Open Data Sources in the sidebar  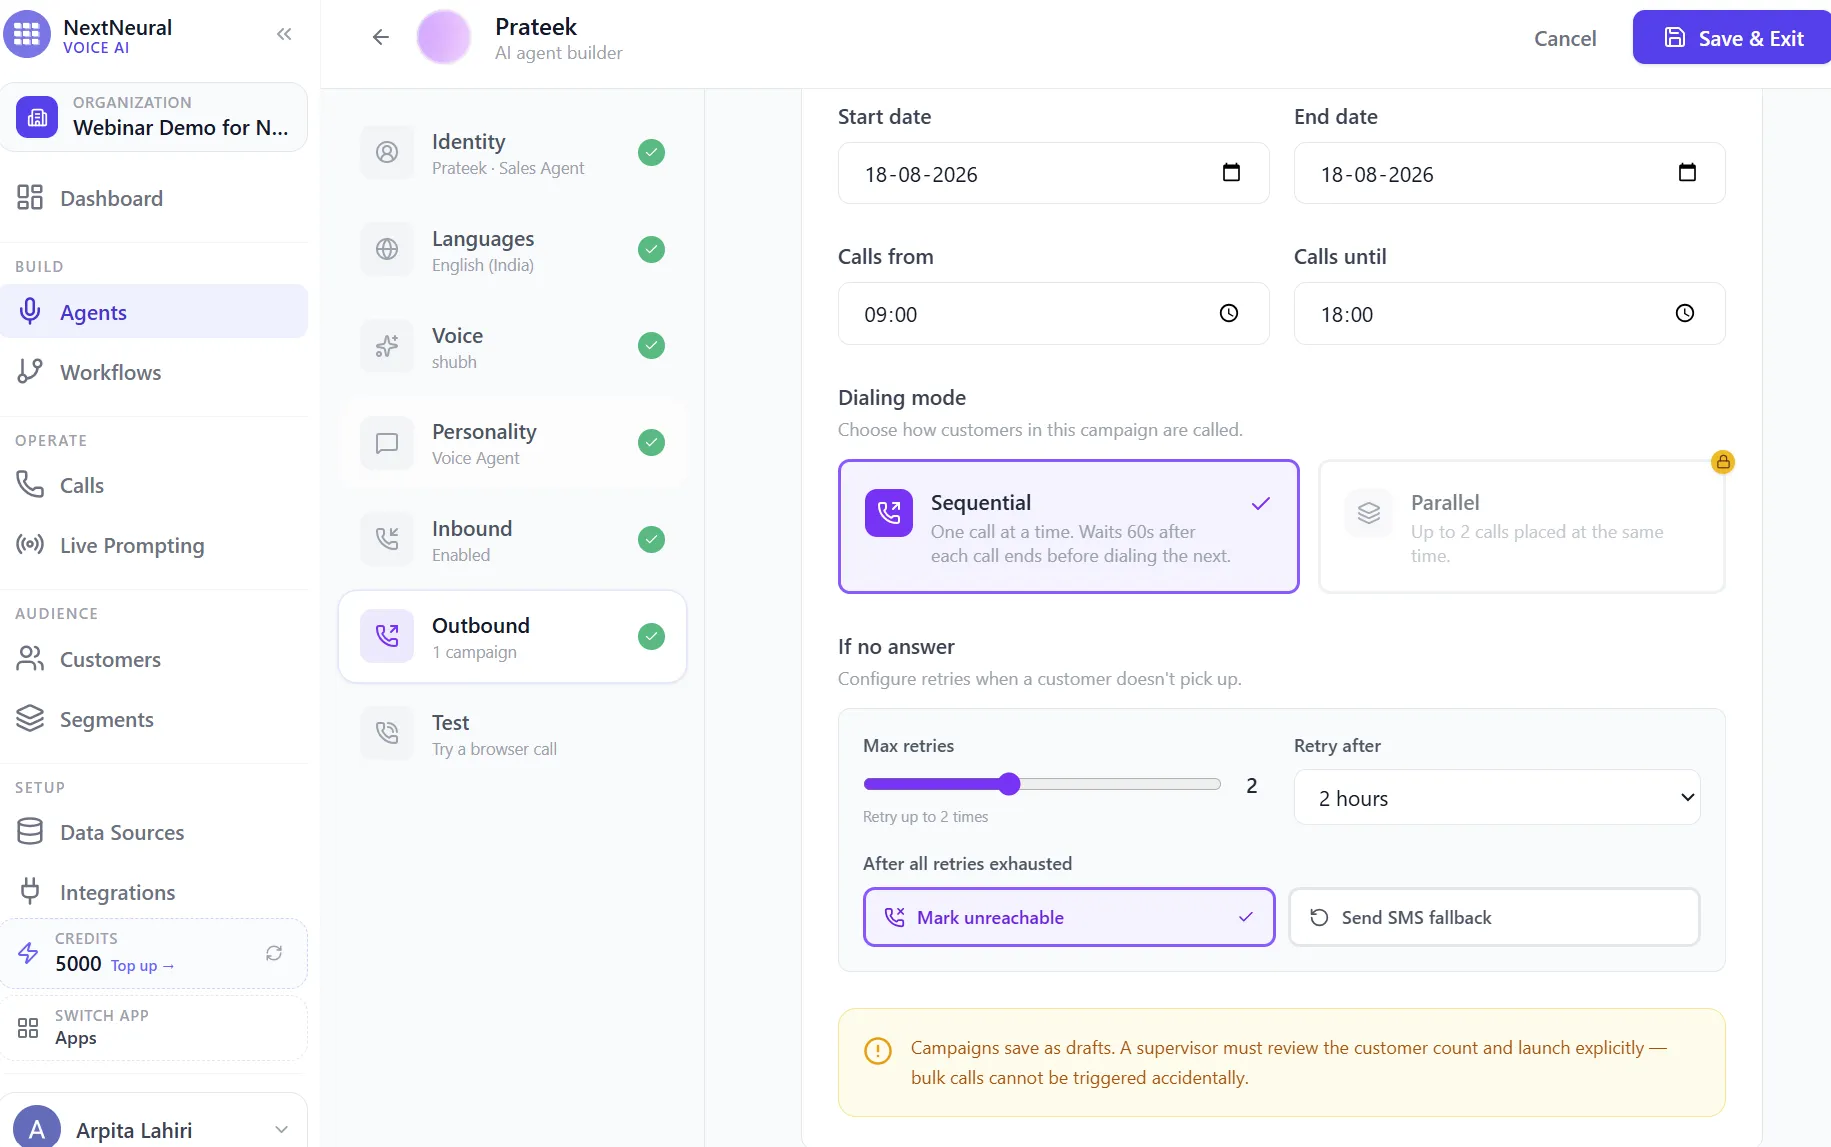click(155, 832)
